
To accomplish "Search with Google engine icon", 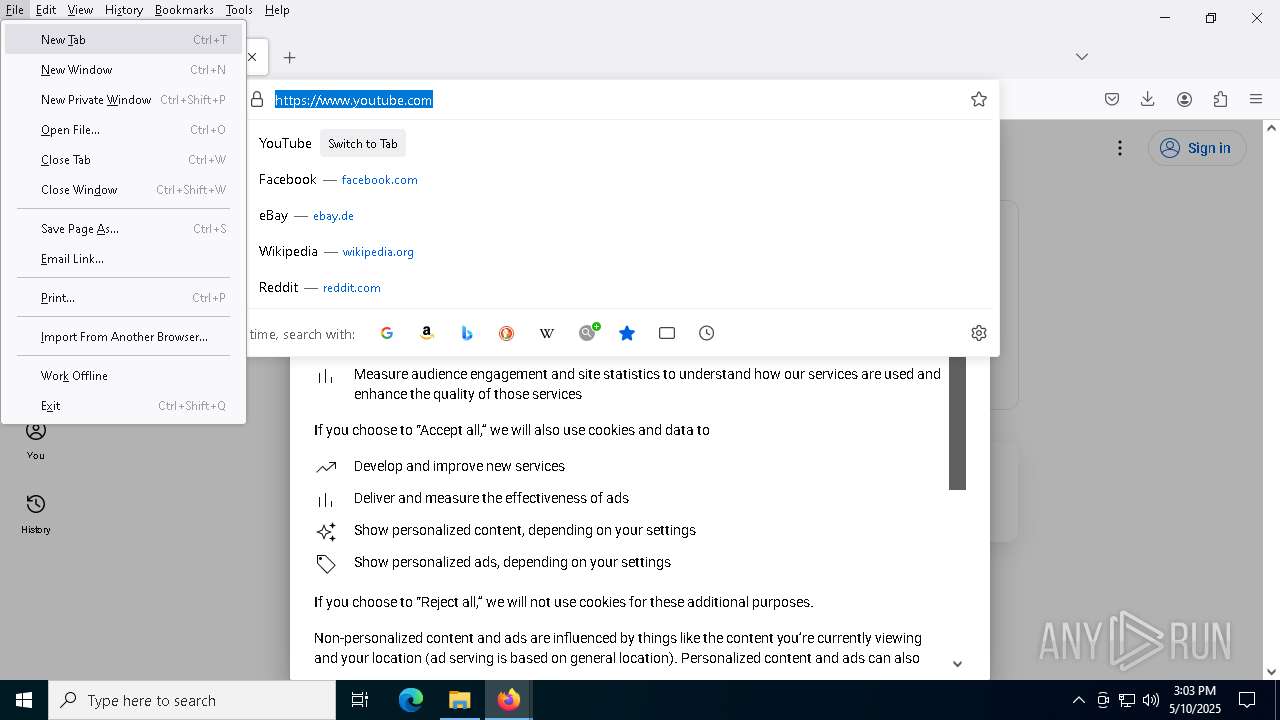I will pyautogui.click(x=387, y=333).
